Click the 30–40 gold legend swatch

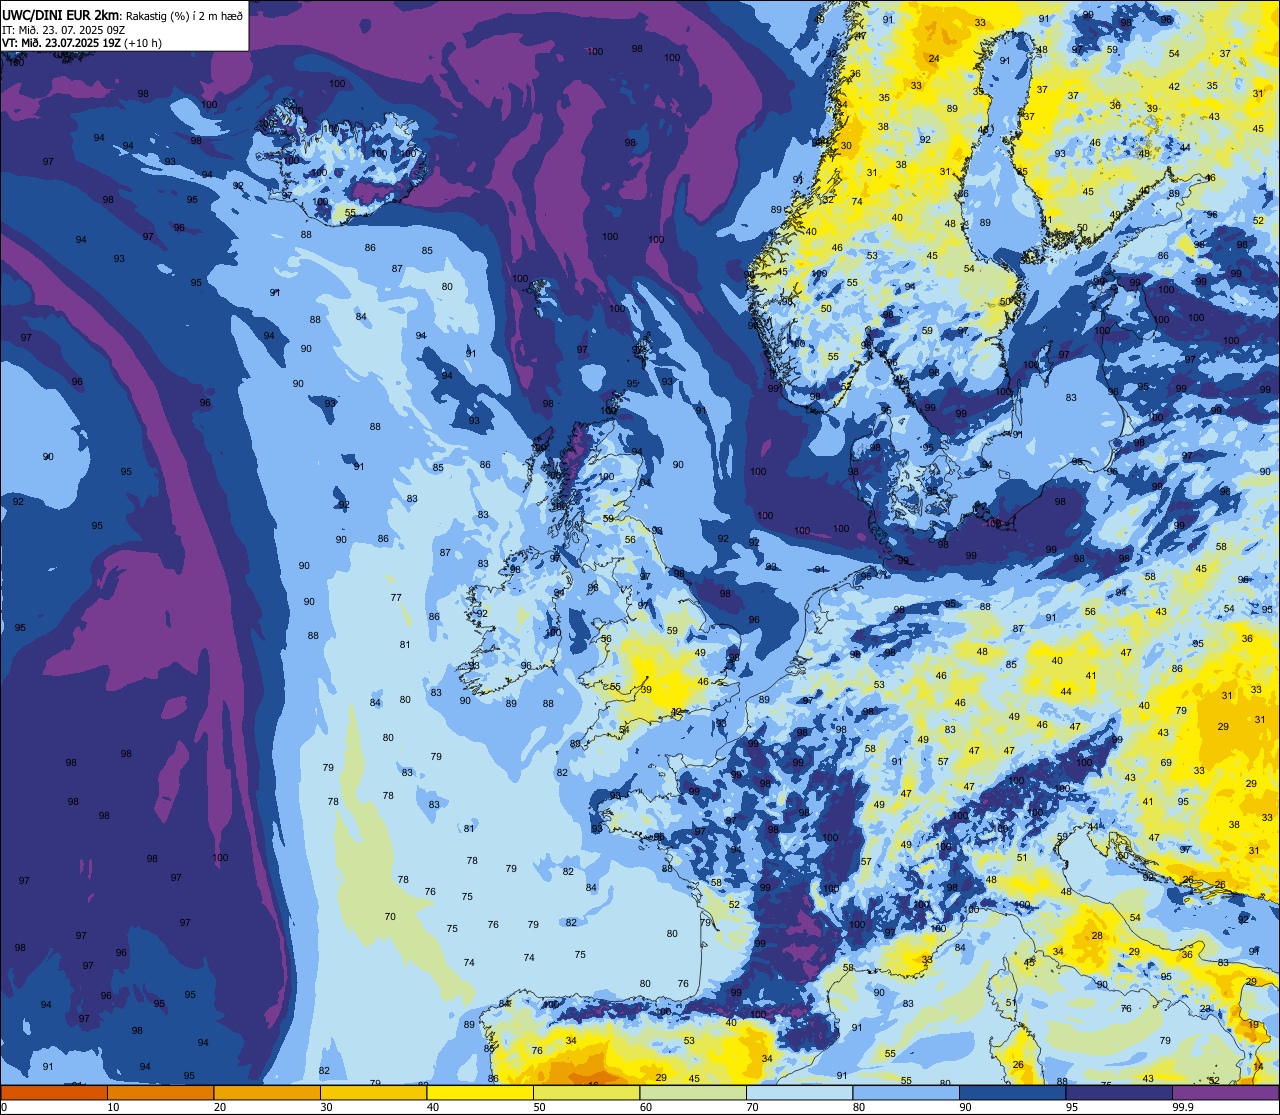tap(373, 1092)
